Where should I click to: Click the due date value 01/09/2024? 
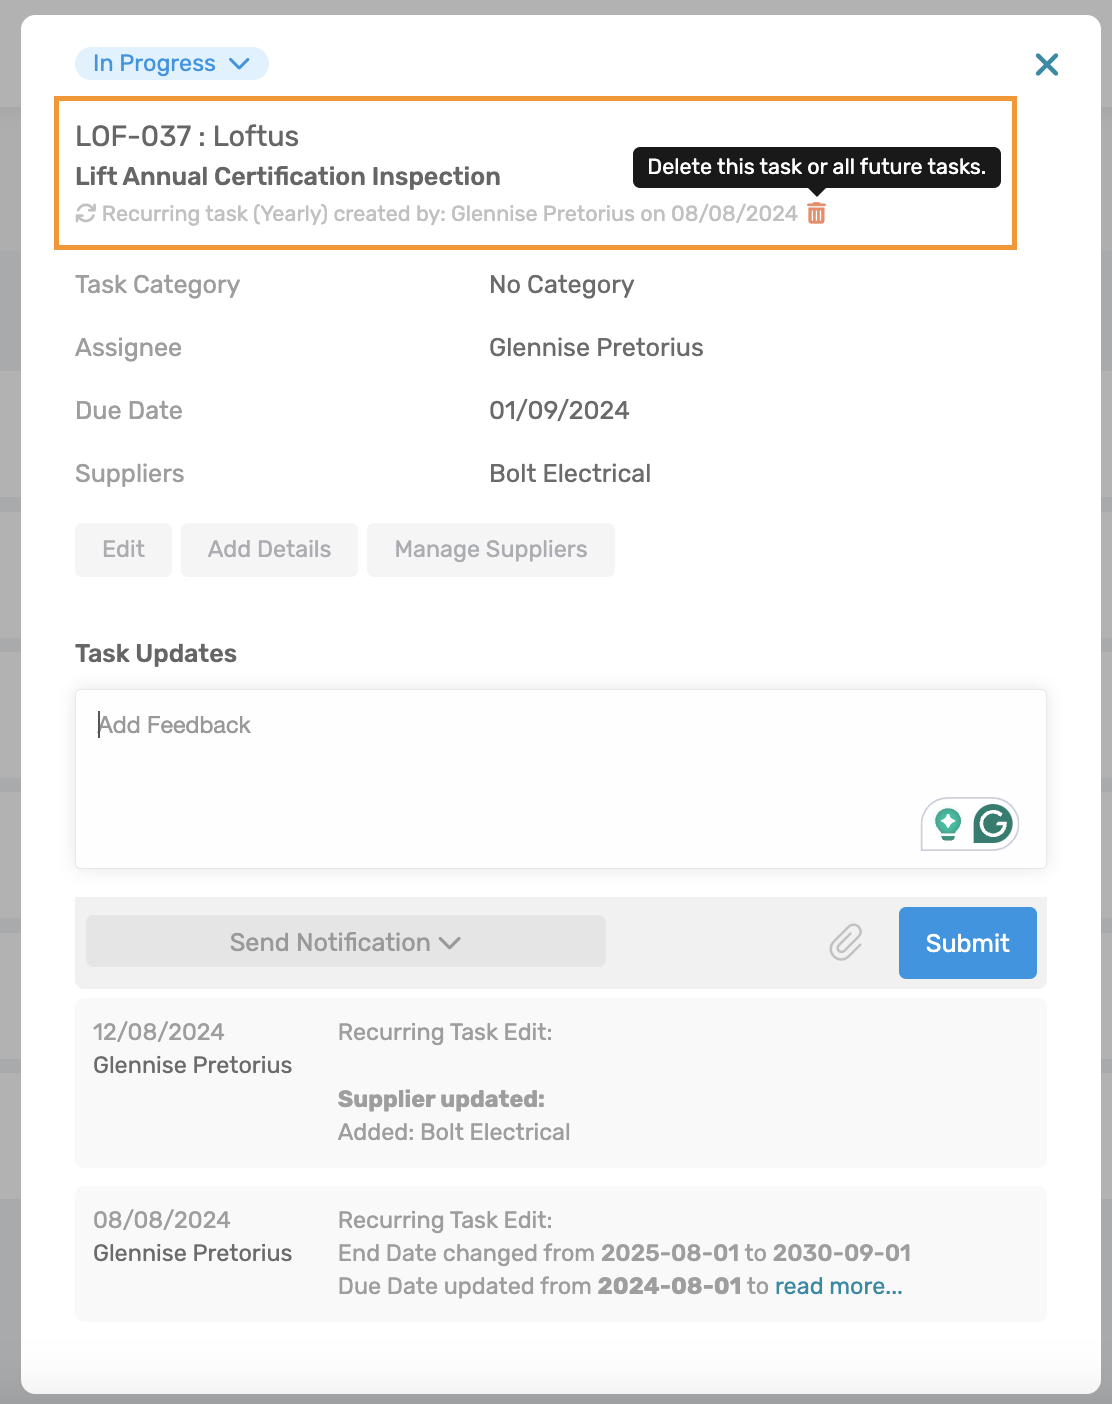(x=559, y=410)
